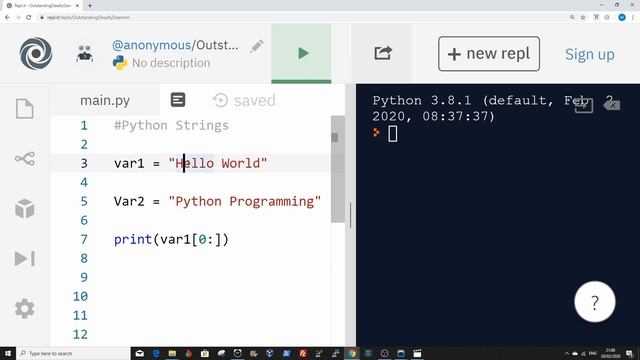Open the Mail app from taskbar
This screenshot has width=640, height=360.
click(140, 353)
